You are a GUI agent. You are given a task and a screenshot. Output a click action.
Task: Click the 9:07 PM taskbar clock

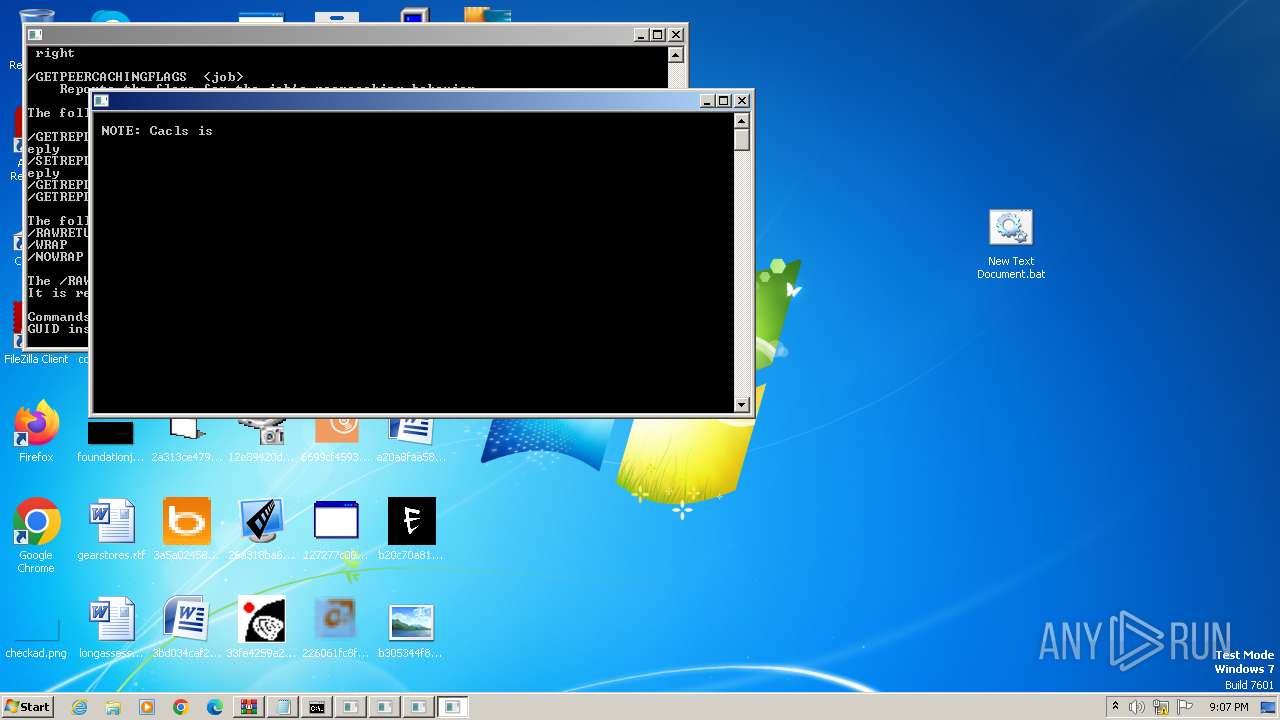tap(1228, 707)
